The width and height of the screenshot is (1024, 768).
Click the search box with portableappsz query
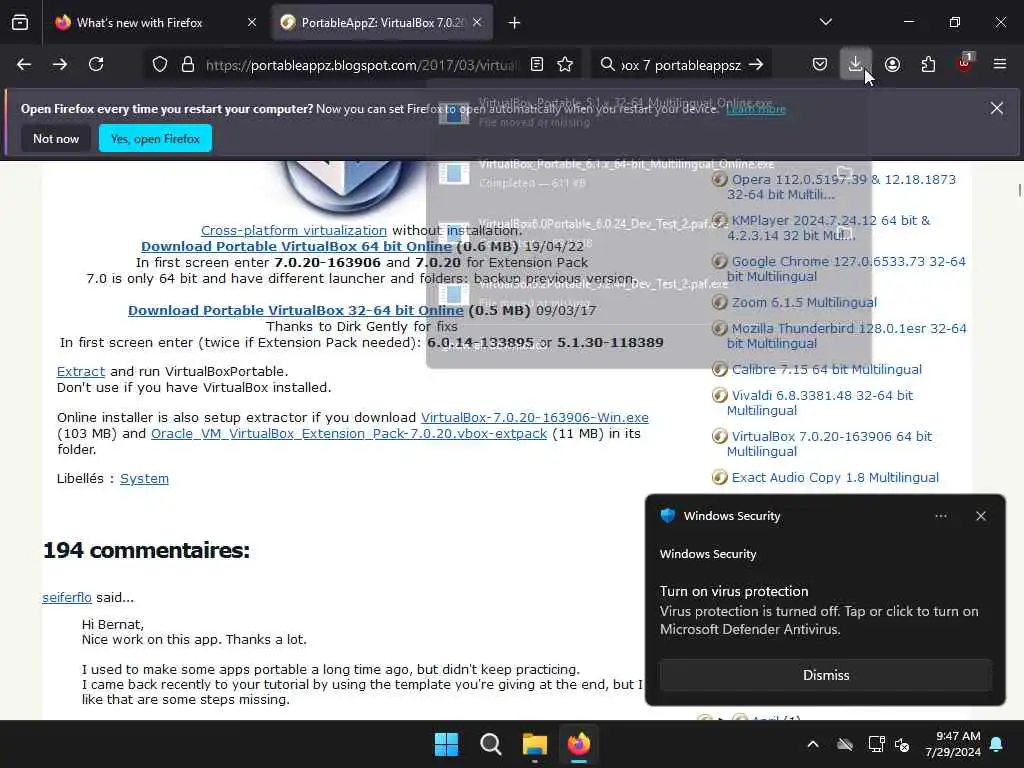click(x=680, y=65)
